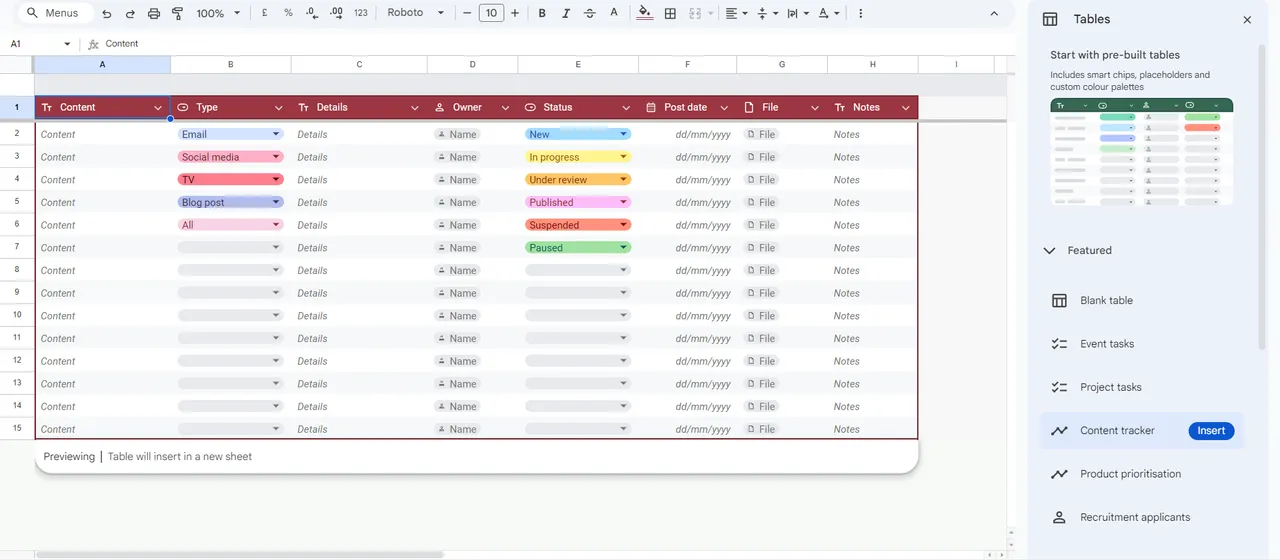Select the Blank table template
The image size is (1280, 560).
point(1142,301)
